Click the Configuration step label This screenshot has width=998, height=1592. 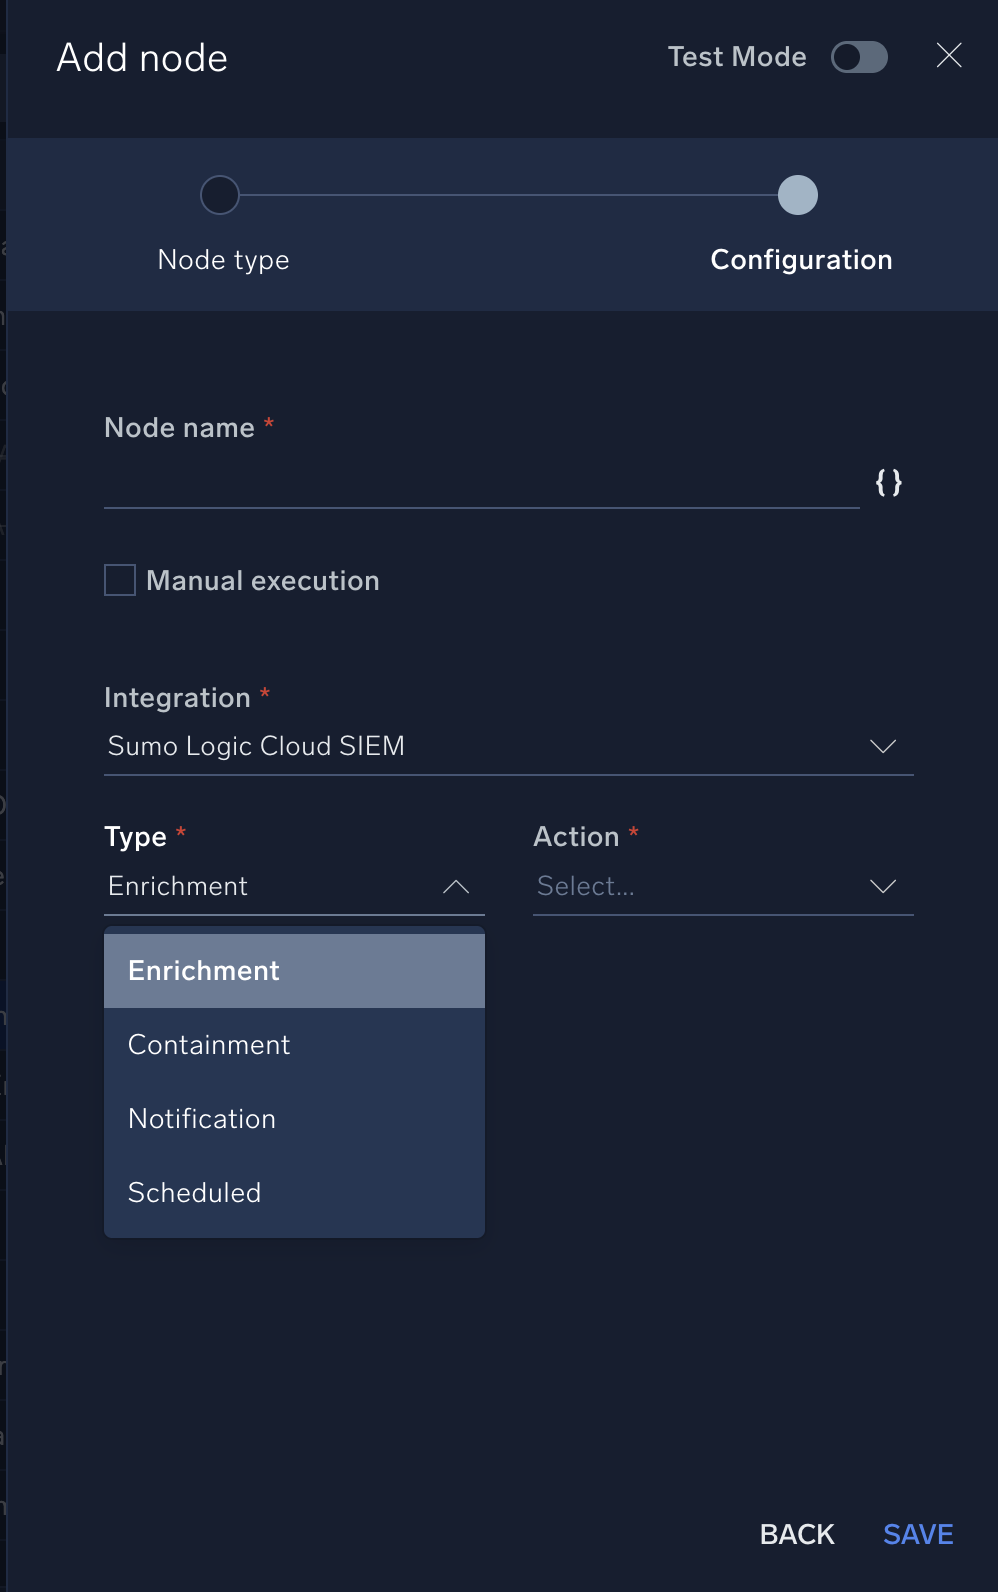pyautogui.click(x=801, y=260)
